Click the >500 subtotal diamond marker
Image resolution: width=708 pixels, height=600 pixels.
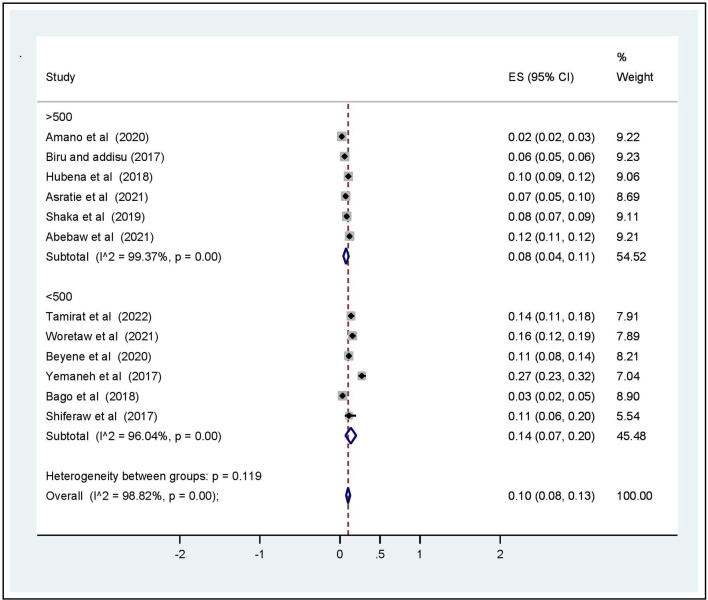point(346,256)
